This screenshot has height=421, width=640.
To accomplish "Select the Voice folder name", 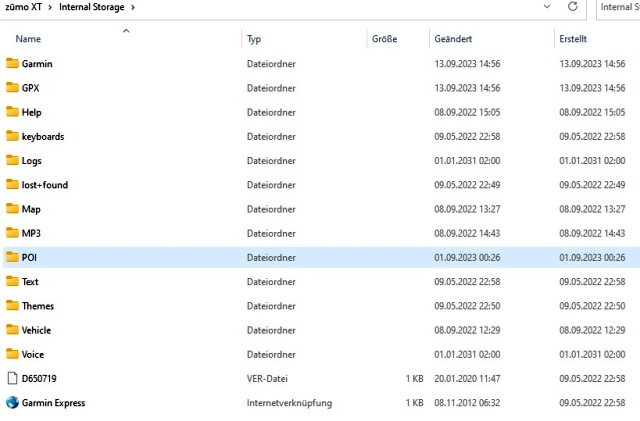I will click(33, 354).
